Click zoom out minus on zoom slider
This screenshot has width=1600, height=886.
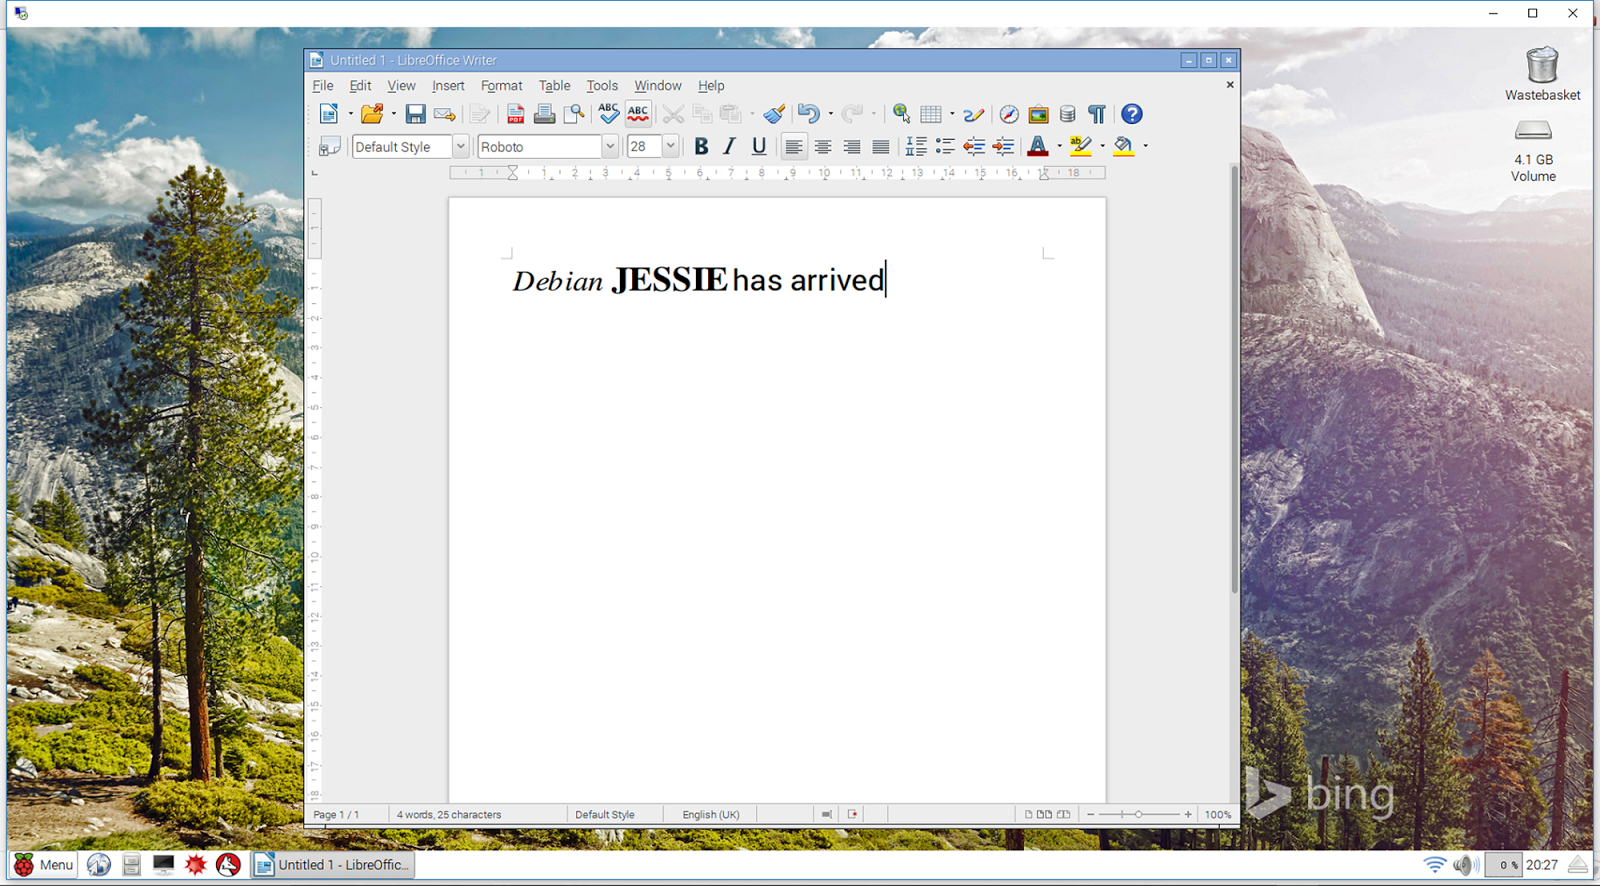1091,815
